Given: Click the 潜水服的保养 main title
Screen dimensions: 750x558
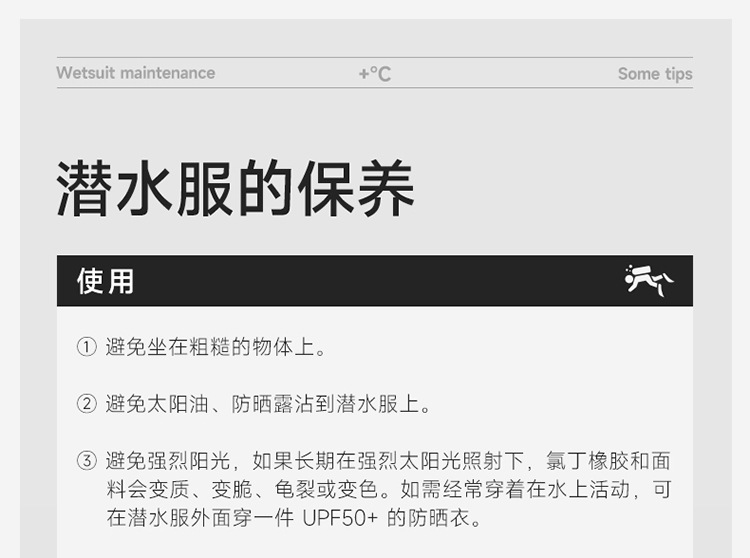Looking at the screenshot, I should coord(235,188).
